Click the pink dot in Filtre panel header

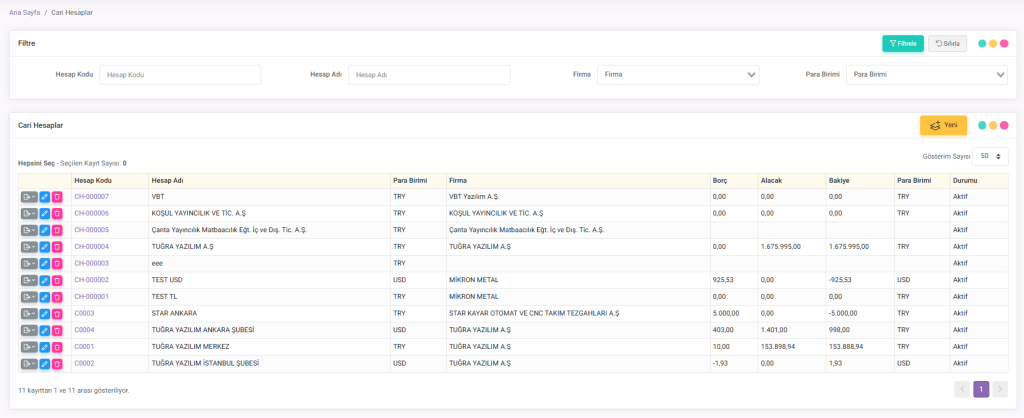click(x=1004, y=44)
